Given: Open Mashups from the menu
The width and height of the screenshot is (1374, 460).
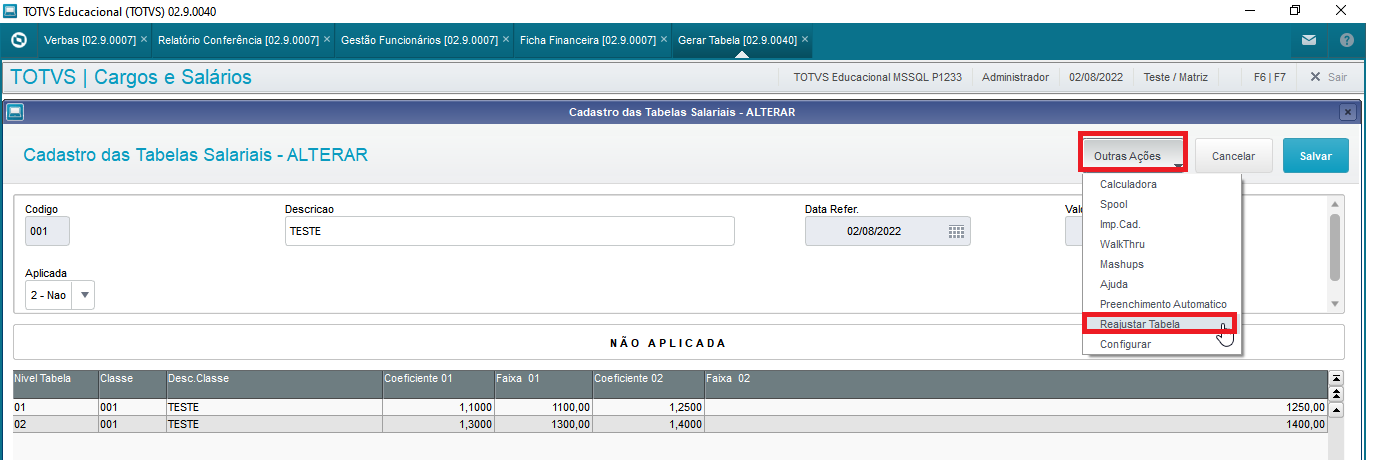Looking at the screenshot, I should pyautogui.click(x=1121, y=264).
